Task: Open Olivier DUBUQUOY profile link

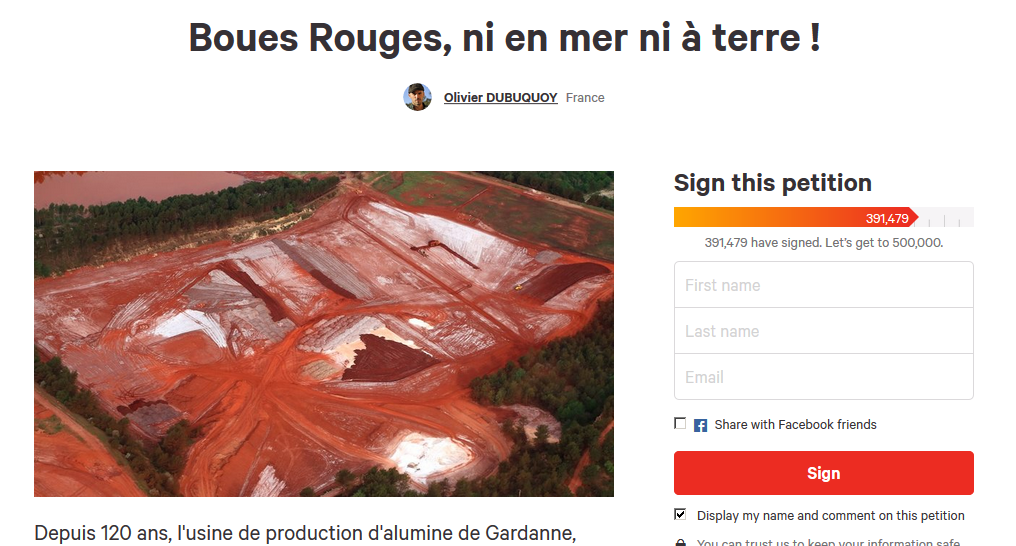Action: click(500, 98)
